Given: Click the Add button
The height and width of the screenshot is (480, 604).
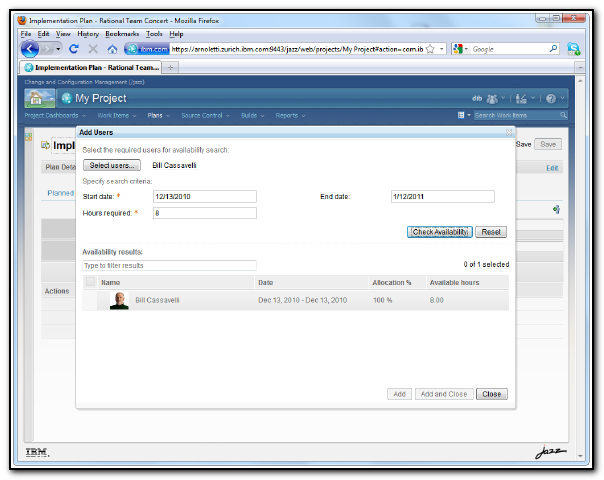Looking at the screenshot, I should click(x=399, y=394).
